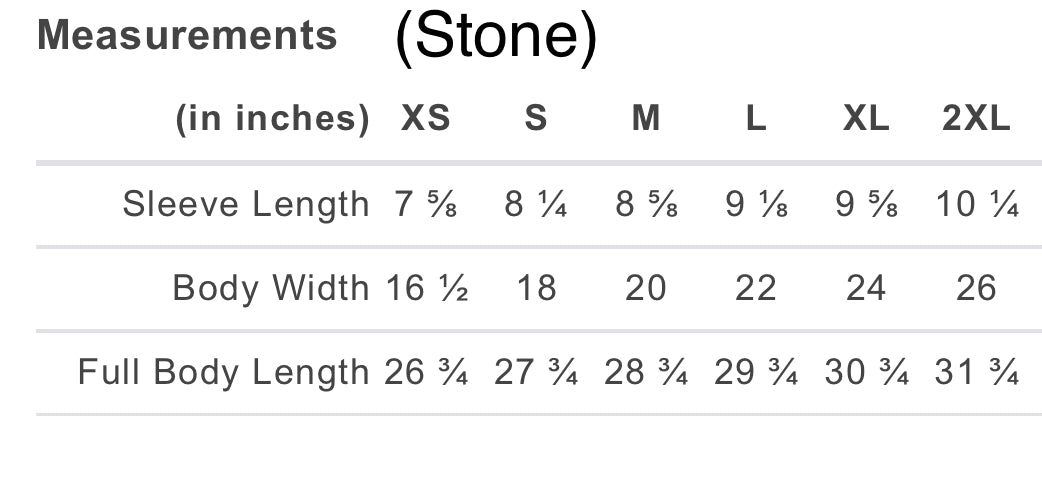Click 2XL sleeve length value 10 ¼
1042x482 pixels.
pos(977,204)
